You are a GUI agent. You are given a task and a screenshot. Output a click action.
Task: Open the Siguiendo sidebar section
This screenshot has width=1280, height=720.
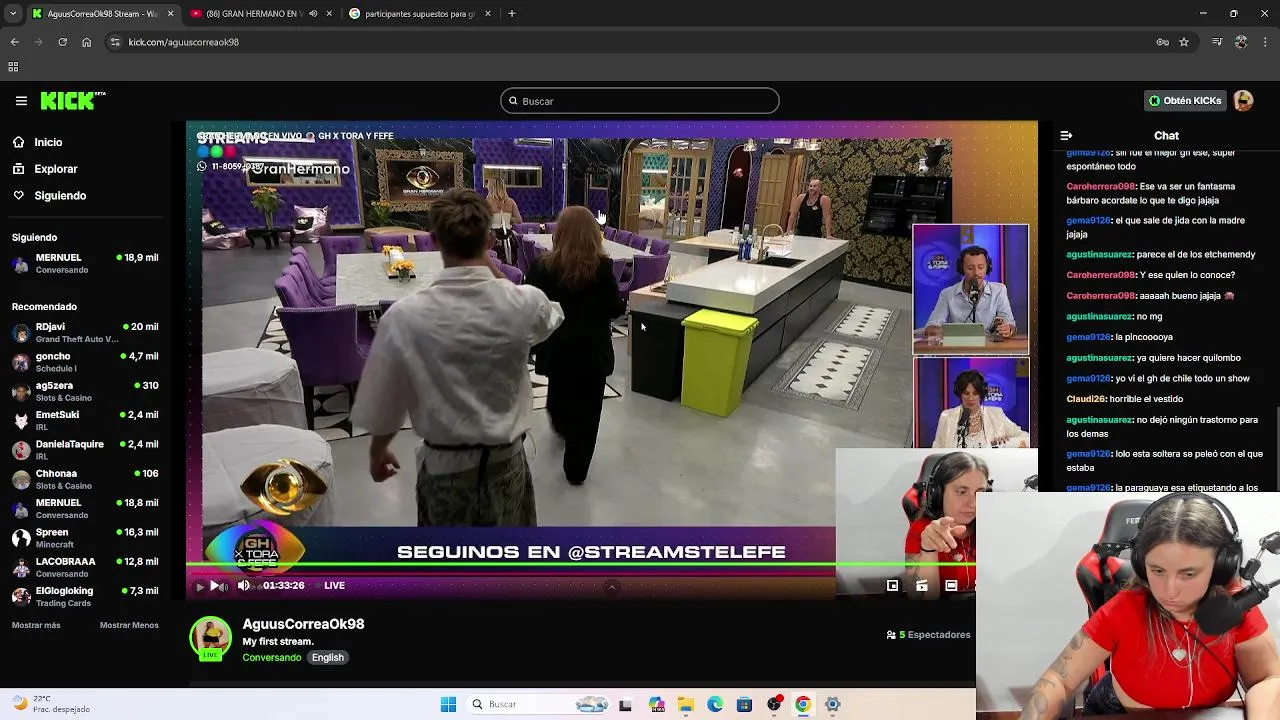(x=60, y=196)
